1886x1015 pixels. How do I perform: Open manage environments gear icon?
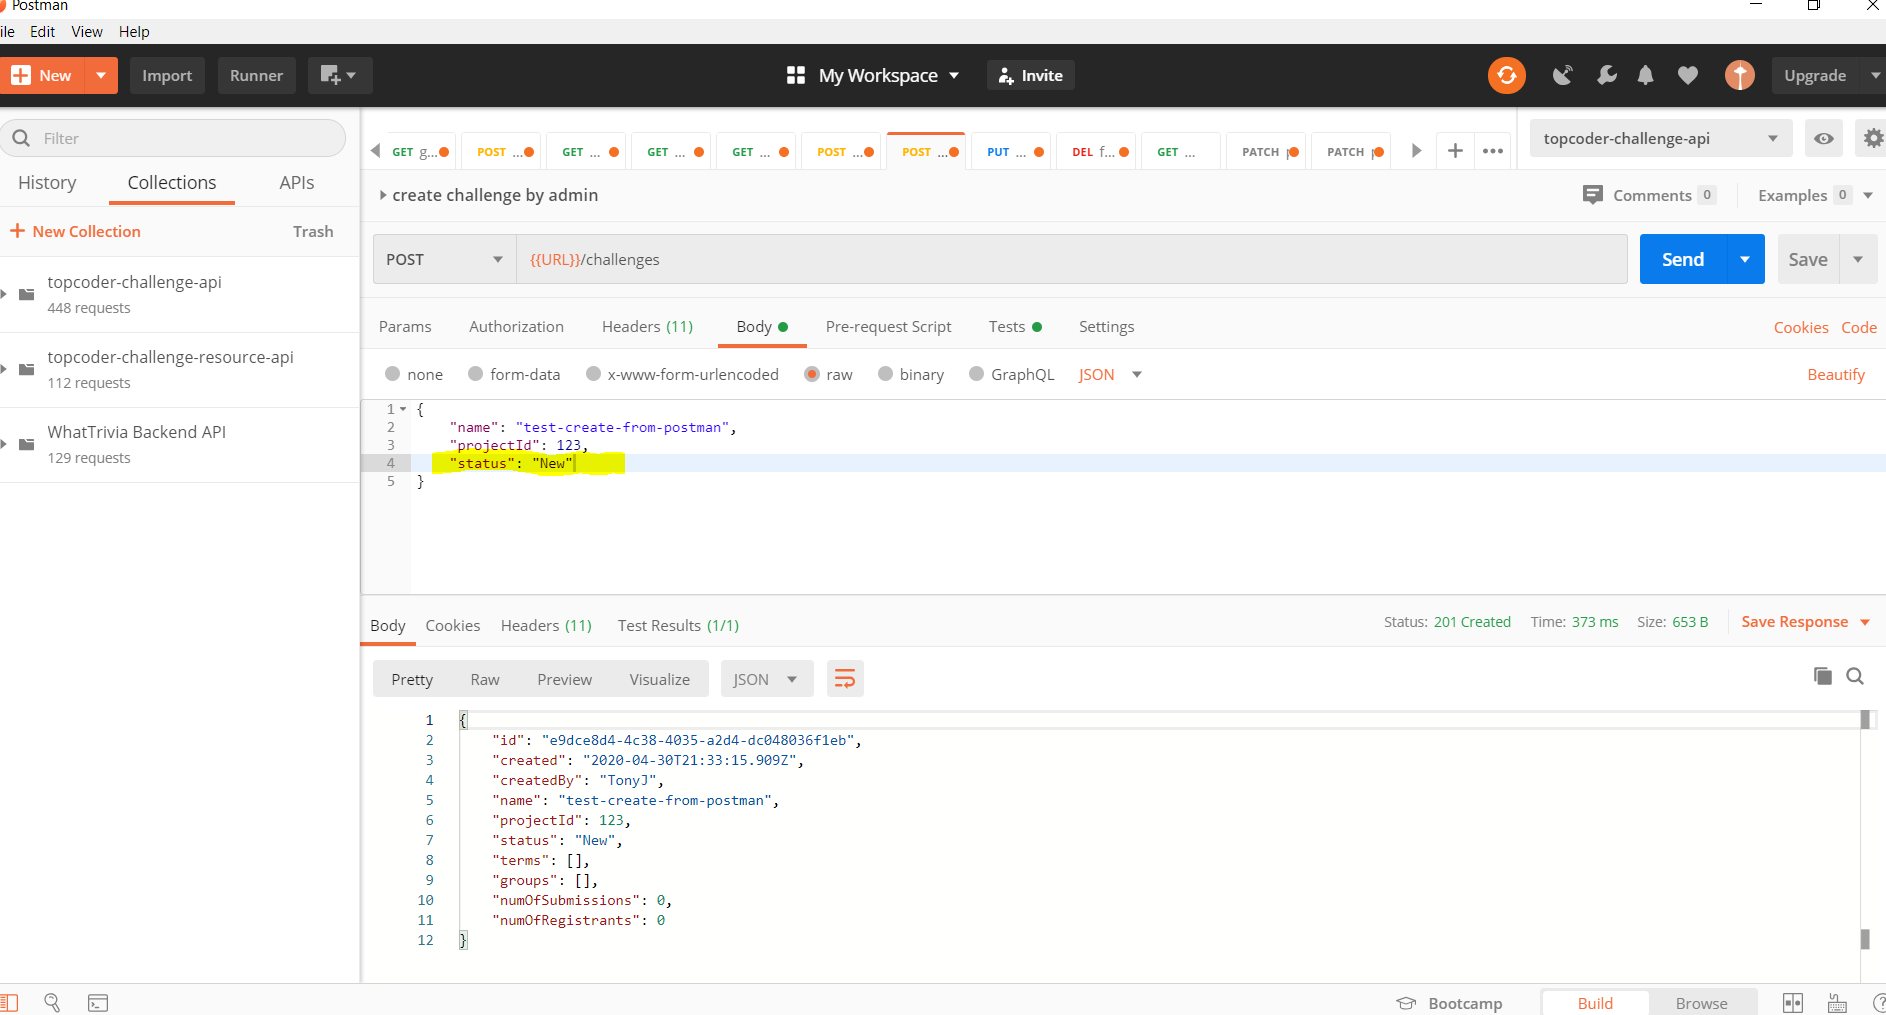click(1872, 138)
